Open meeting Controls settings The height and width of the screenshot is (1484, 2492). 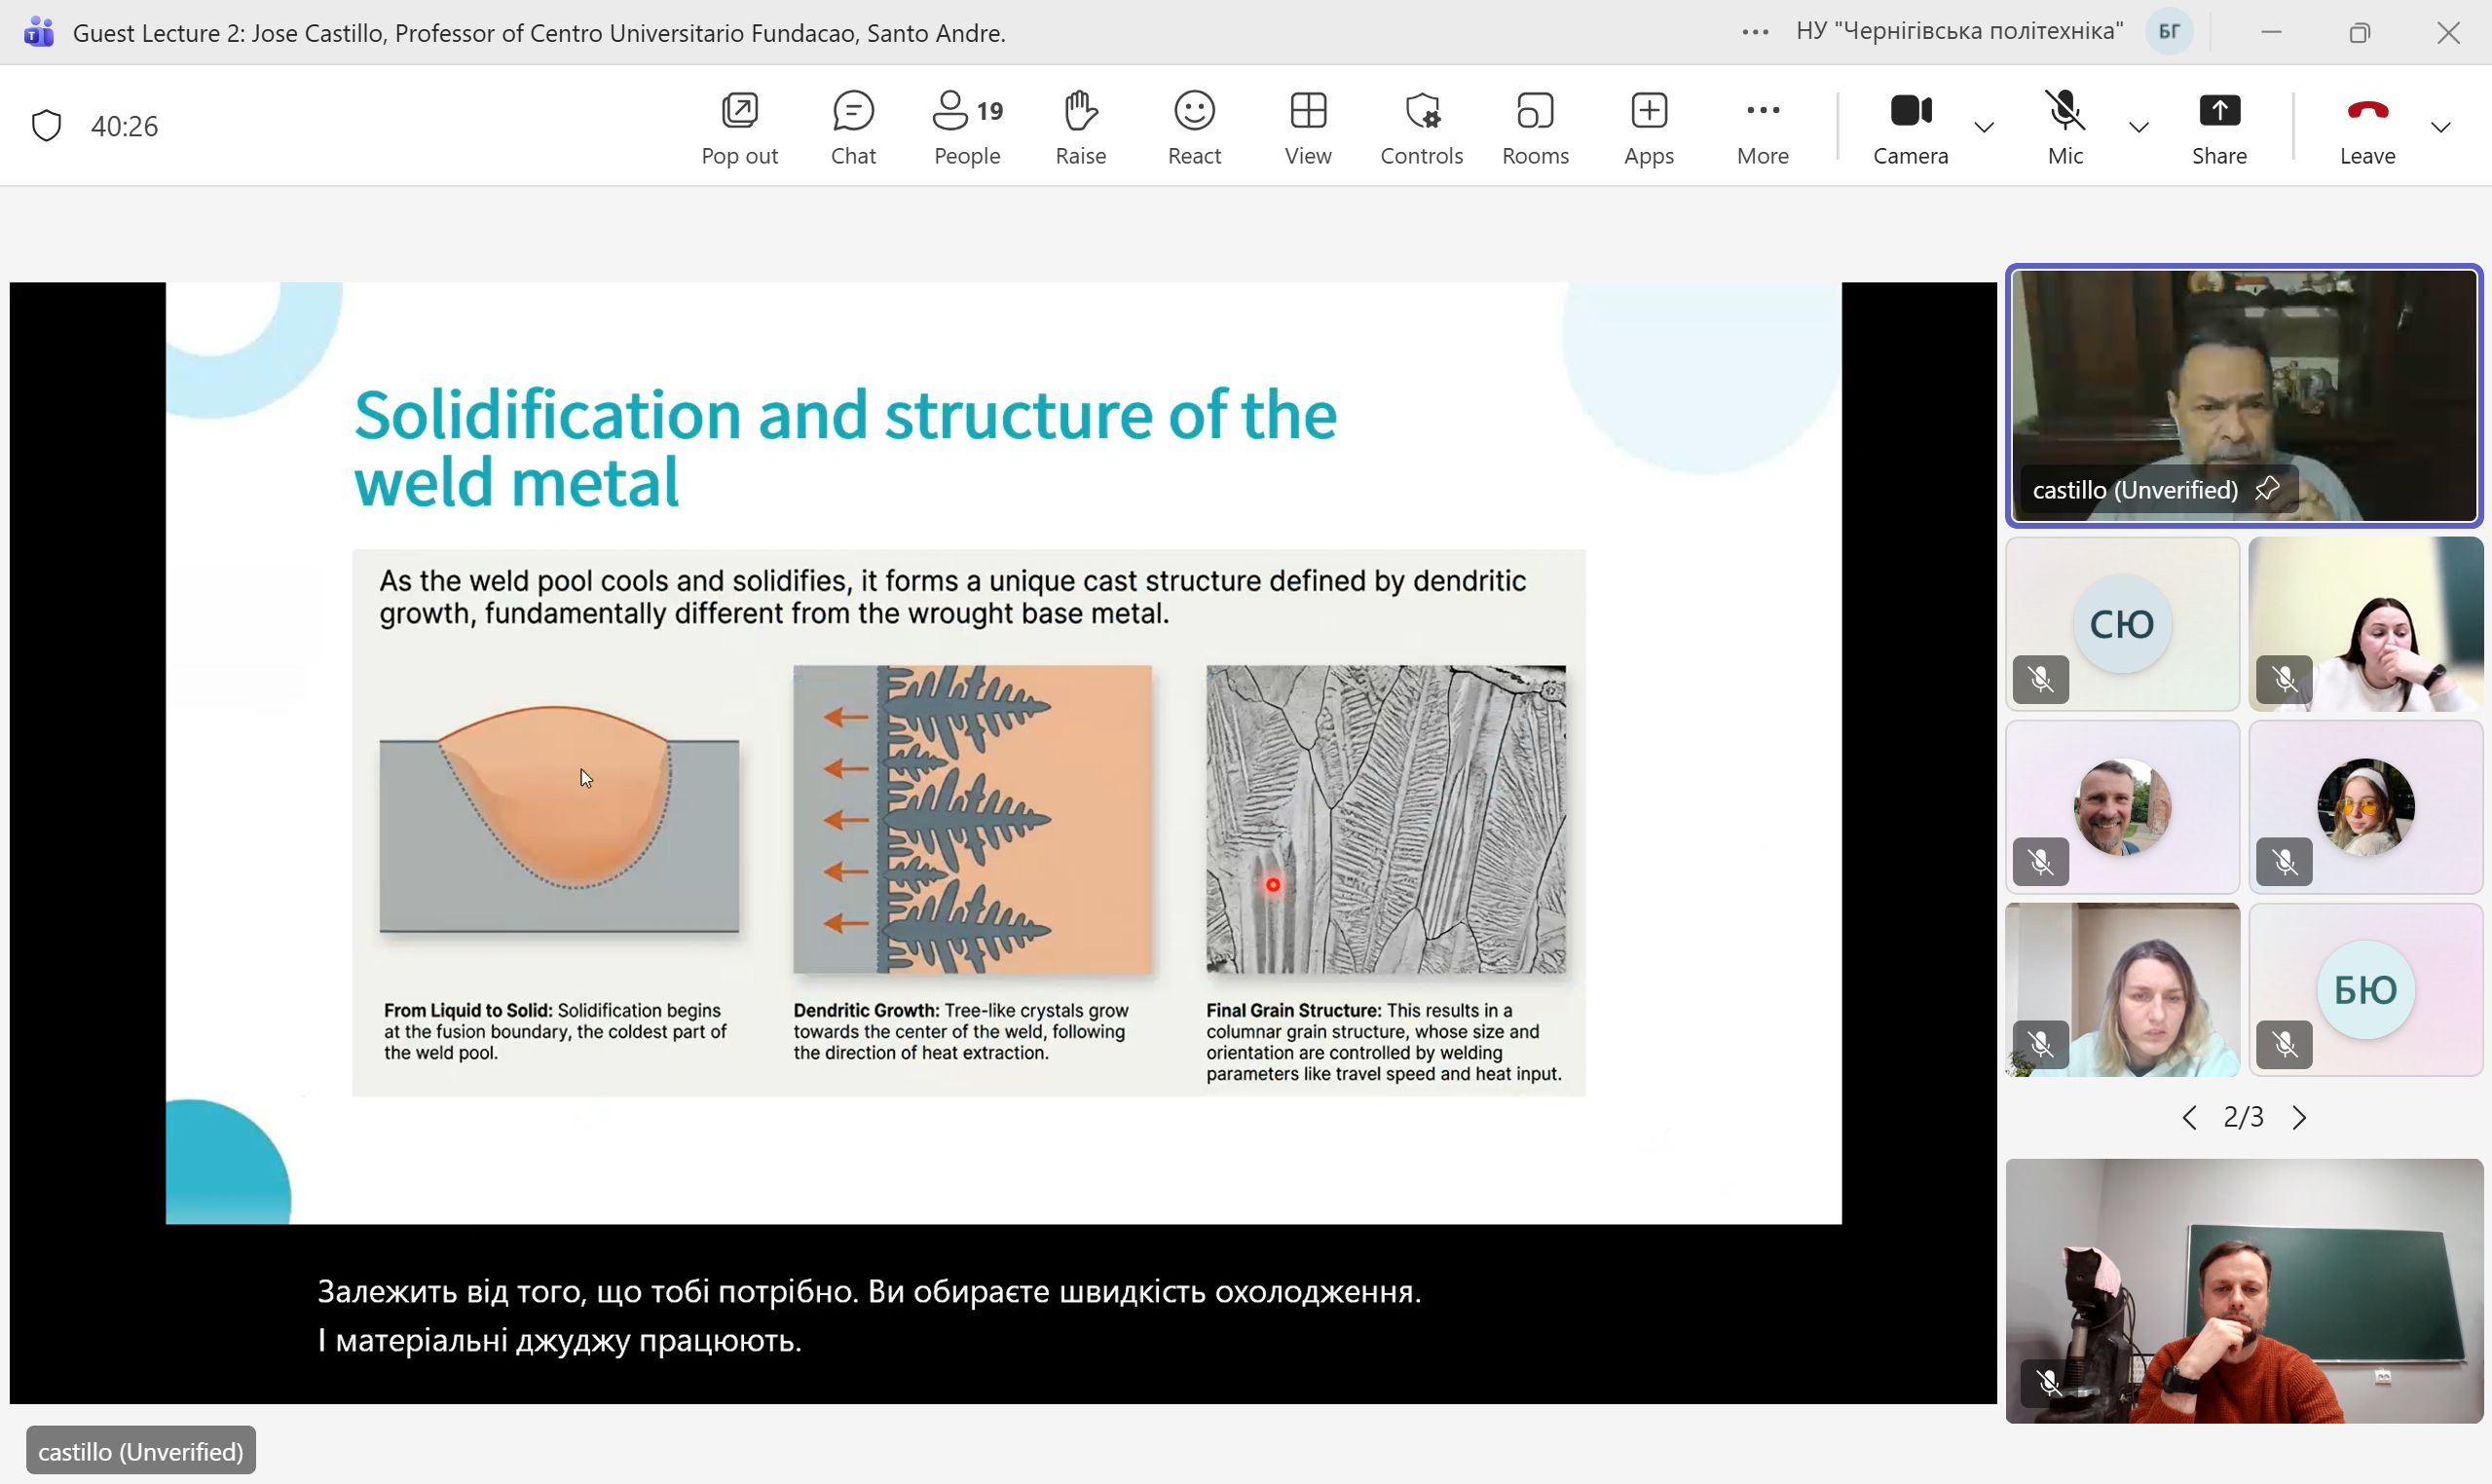[1421, 127]
